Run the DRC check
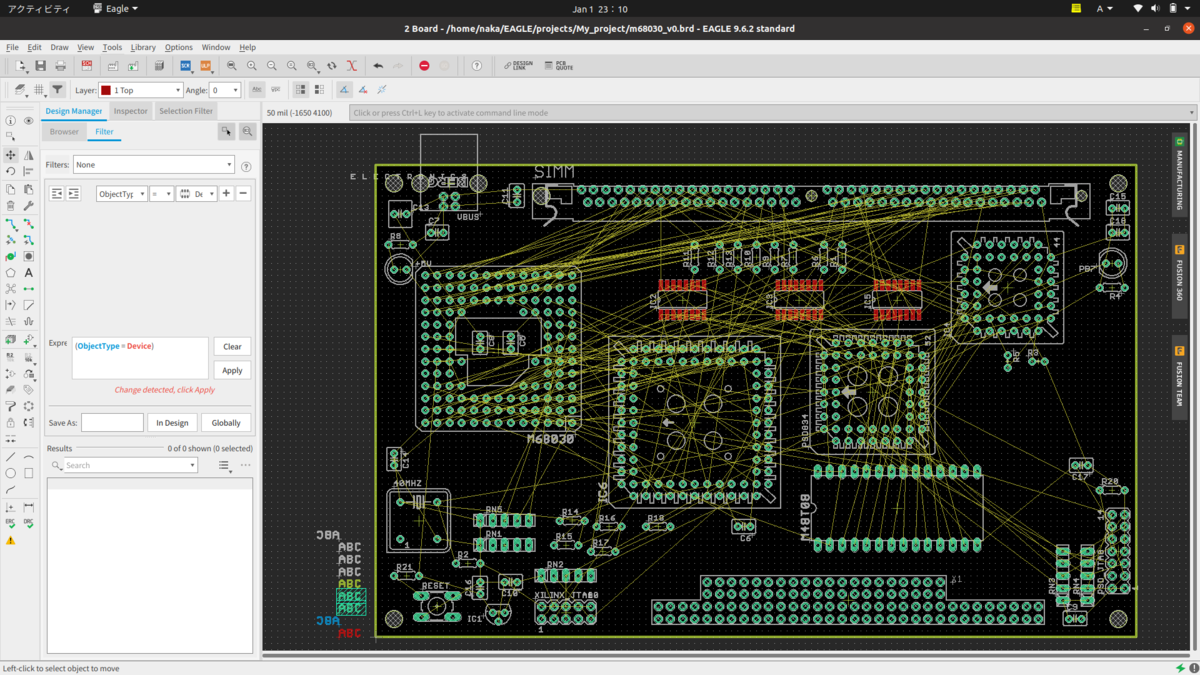This screenshot has height=675, width=1200. pos(28,524)
